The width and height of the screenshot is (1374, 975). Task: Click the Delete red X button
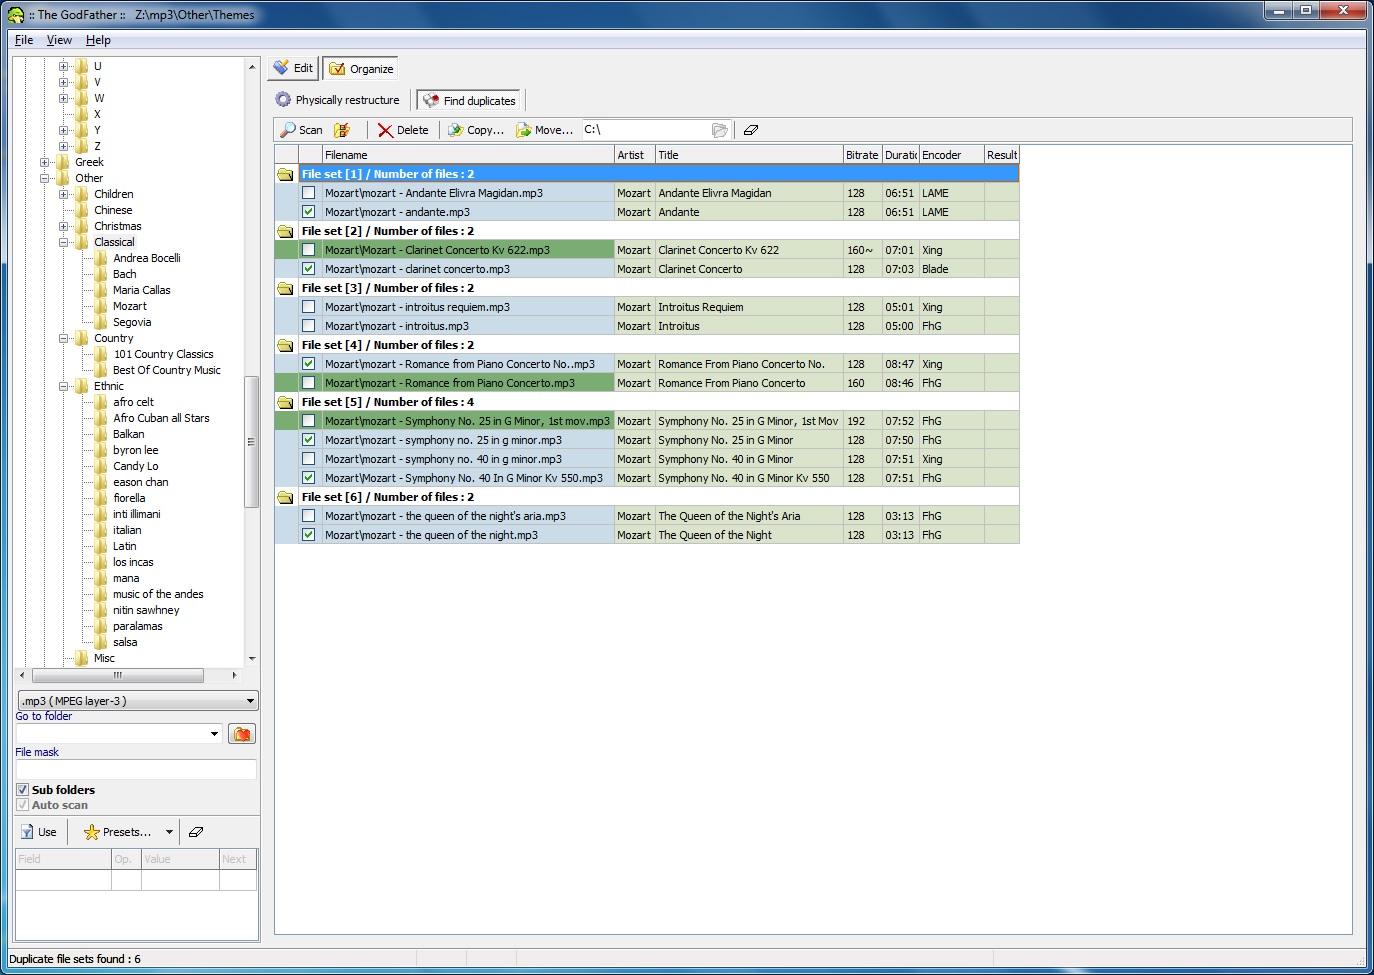coord(403,130)
